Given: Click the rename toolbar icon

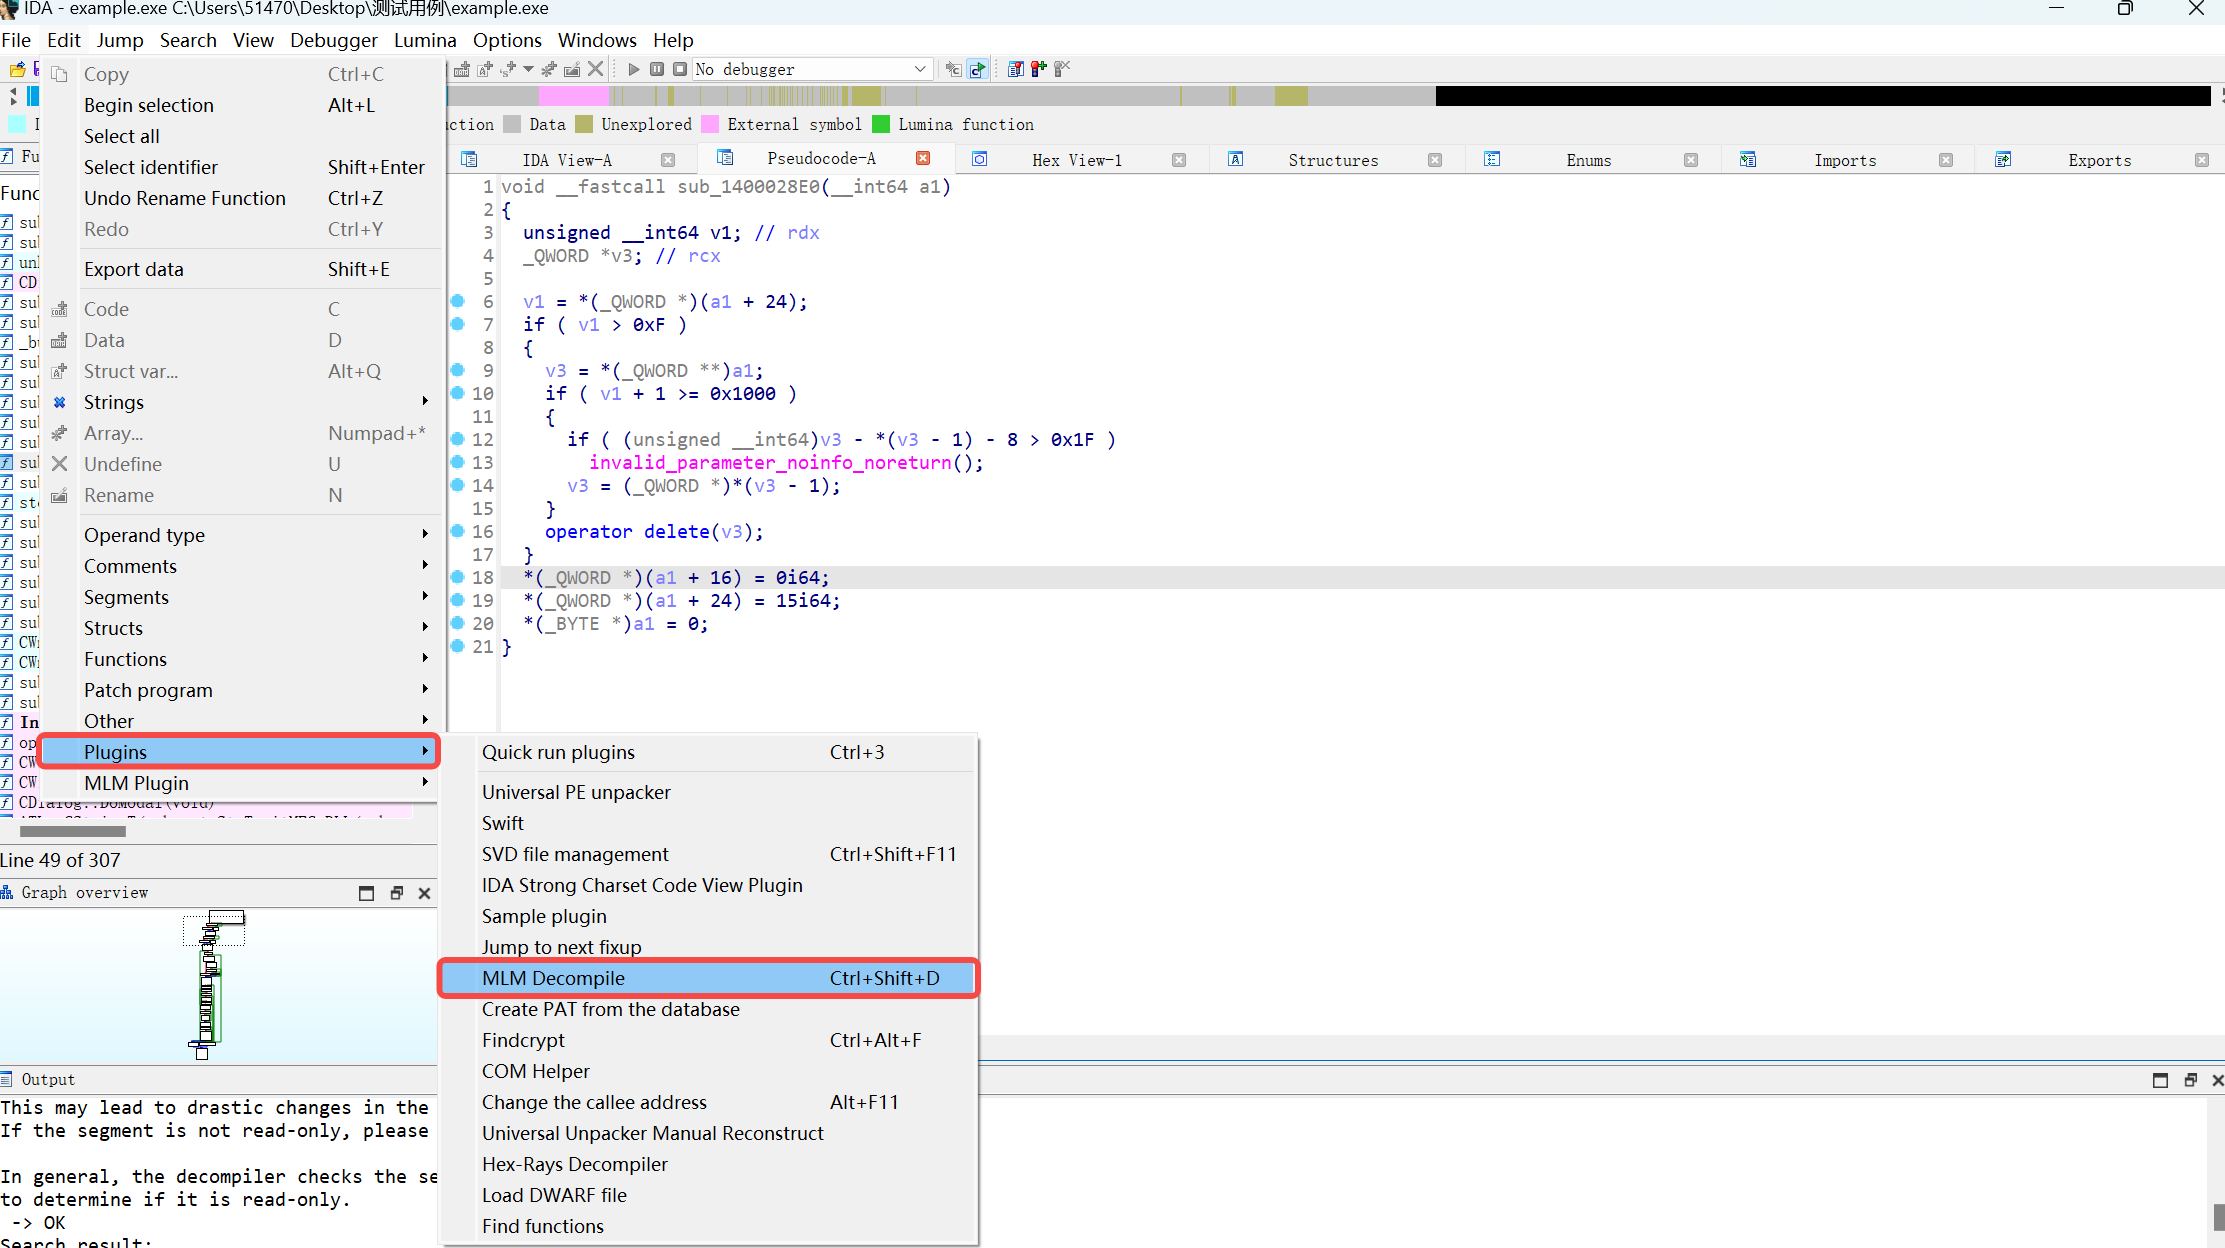Looking at the screenshot, I should tap(572, 69).
